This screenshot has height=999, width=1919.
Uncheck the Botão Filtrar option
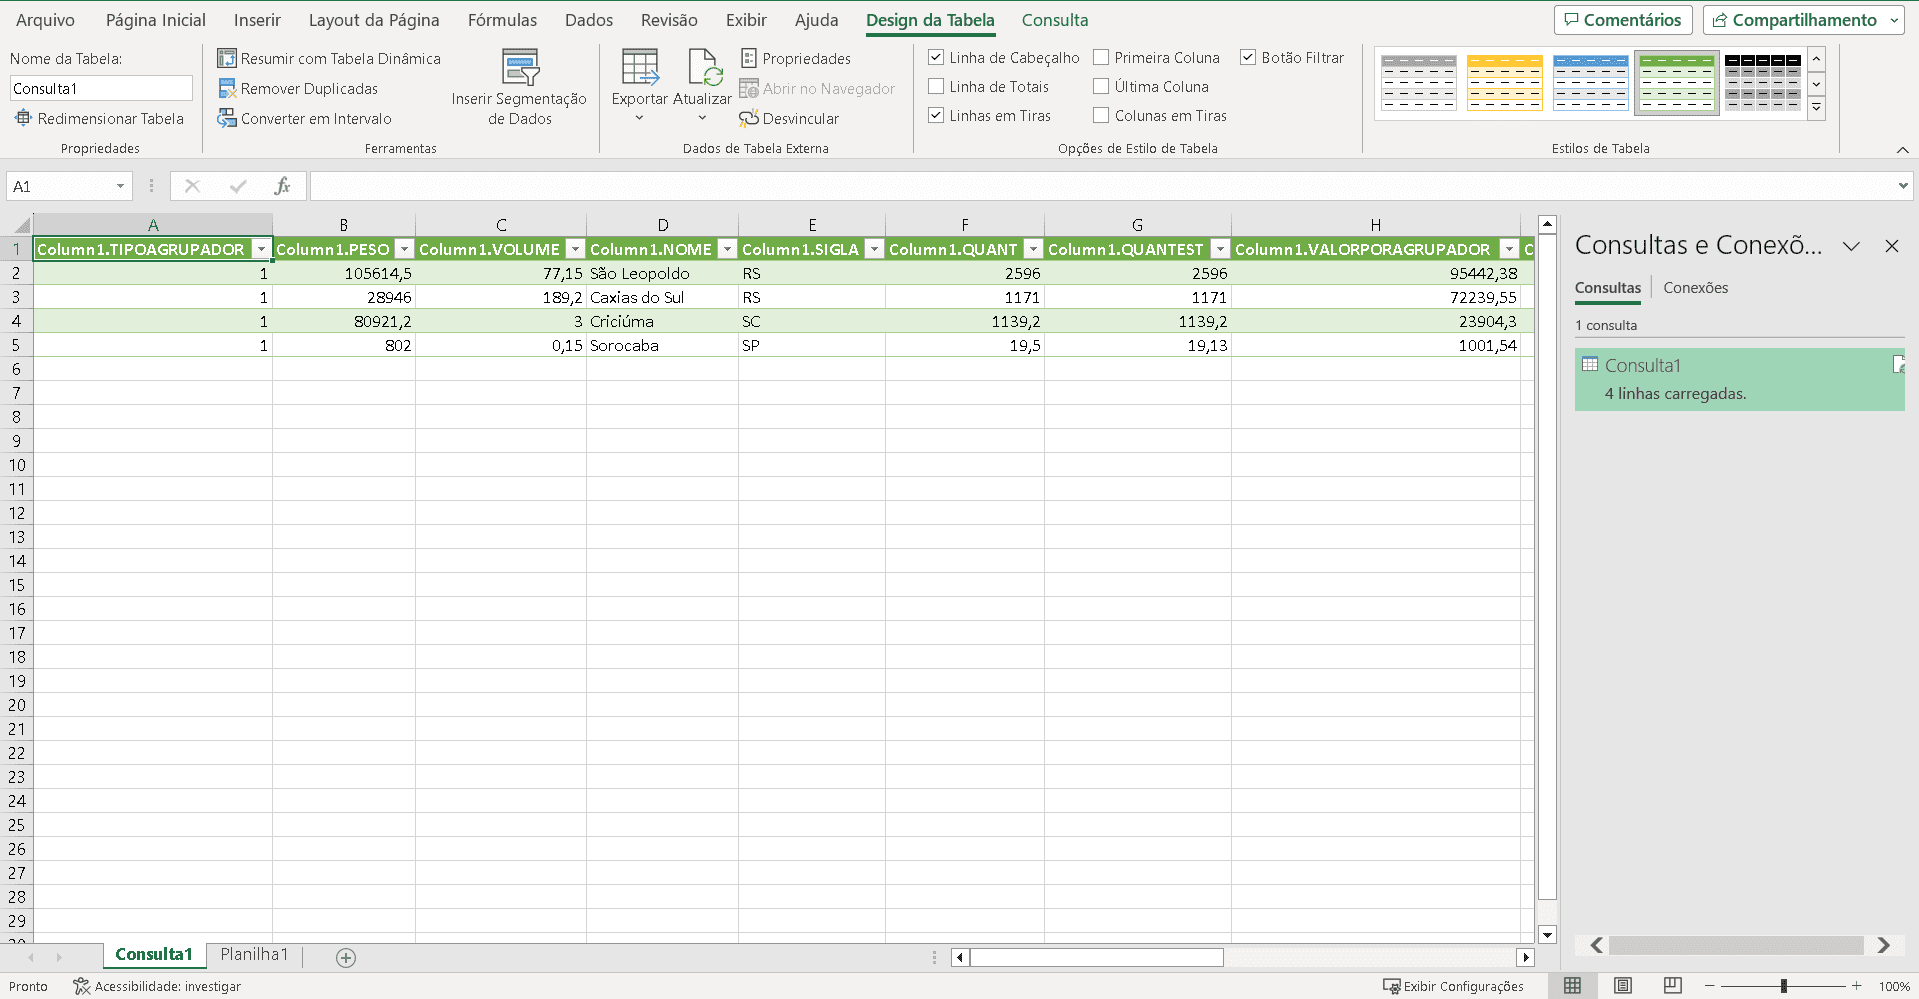(x=1248, y=58)
